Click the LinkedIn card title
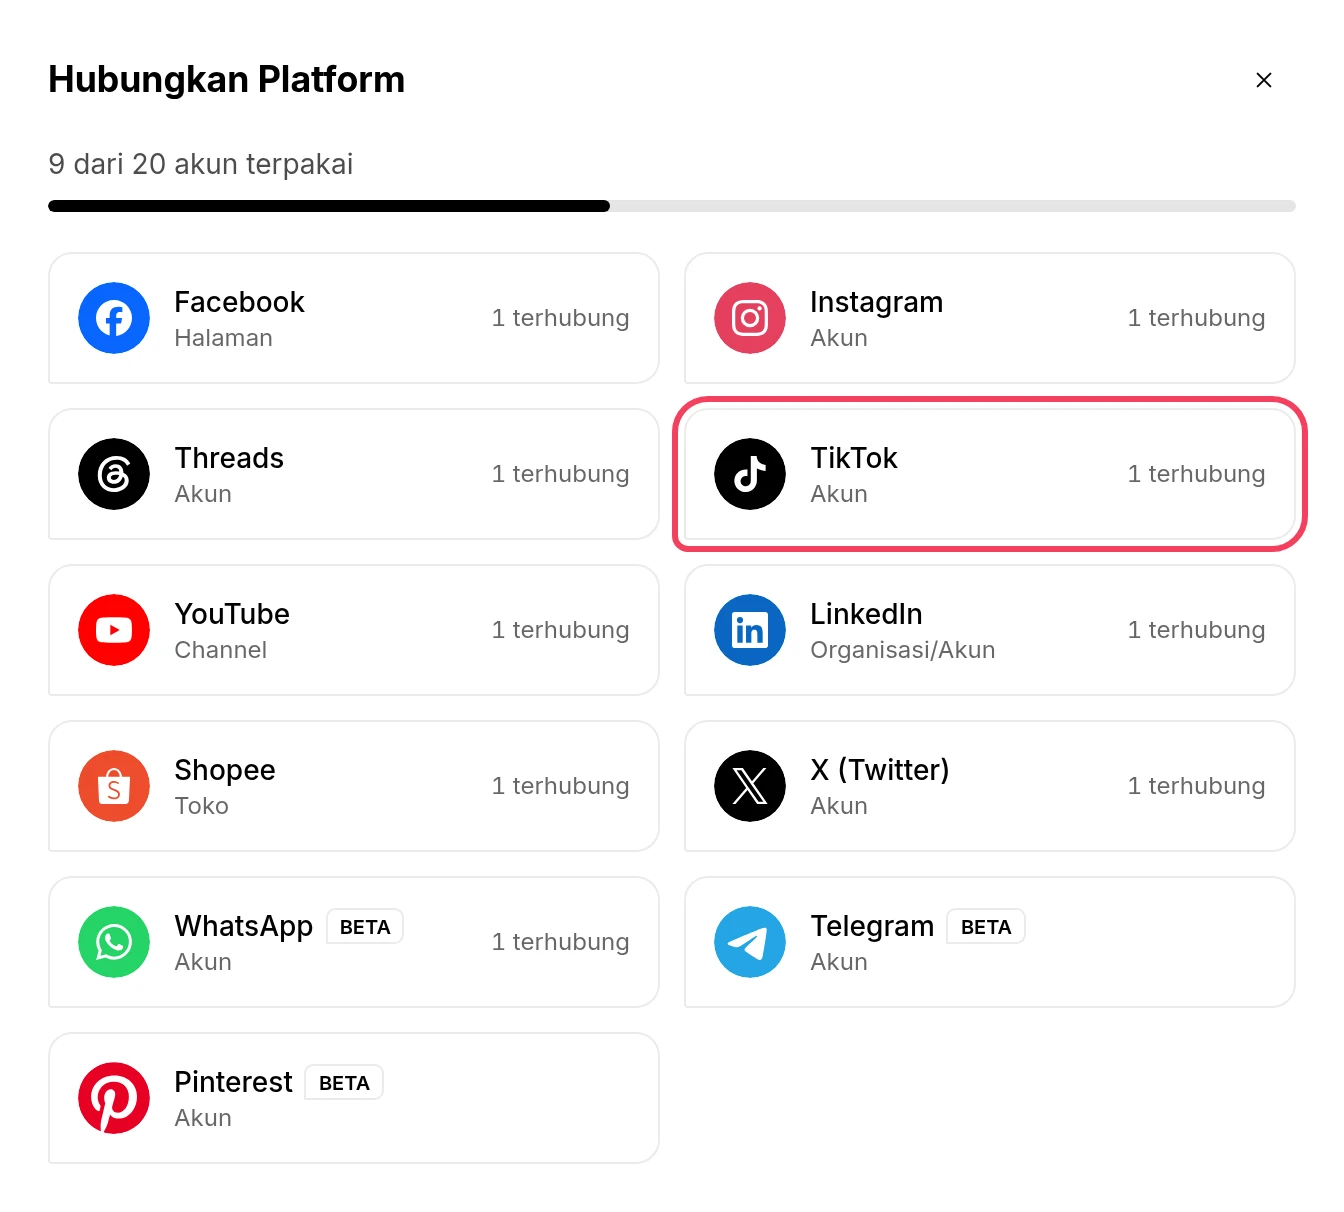Viewport: 1344px width, 1212px height. click(866, 614)
